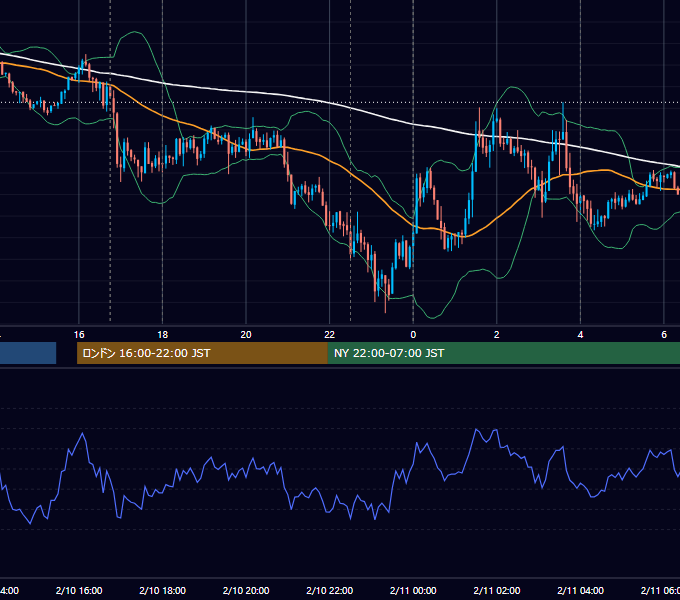Click the 16 hour label on price chart axis
Image resolution: width=680 pixels, height=600 pixels.
tap(79, 335)
